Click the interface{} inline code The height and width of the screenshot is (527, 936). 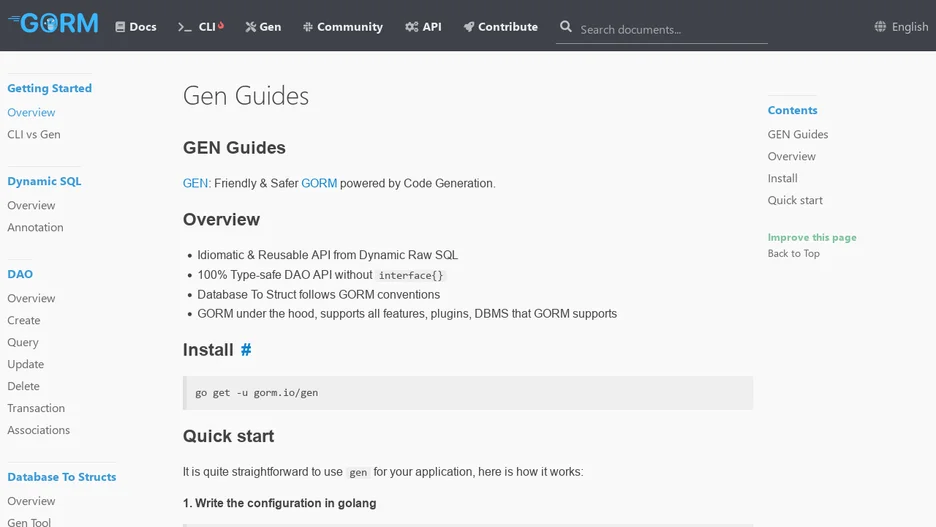(411, 275)
